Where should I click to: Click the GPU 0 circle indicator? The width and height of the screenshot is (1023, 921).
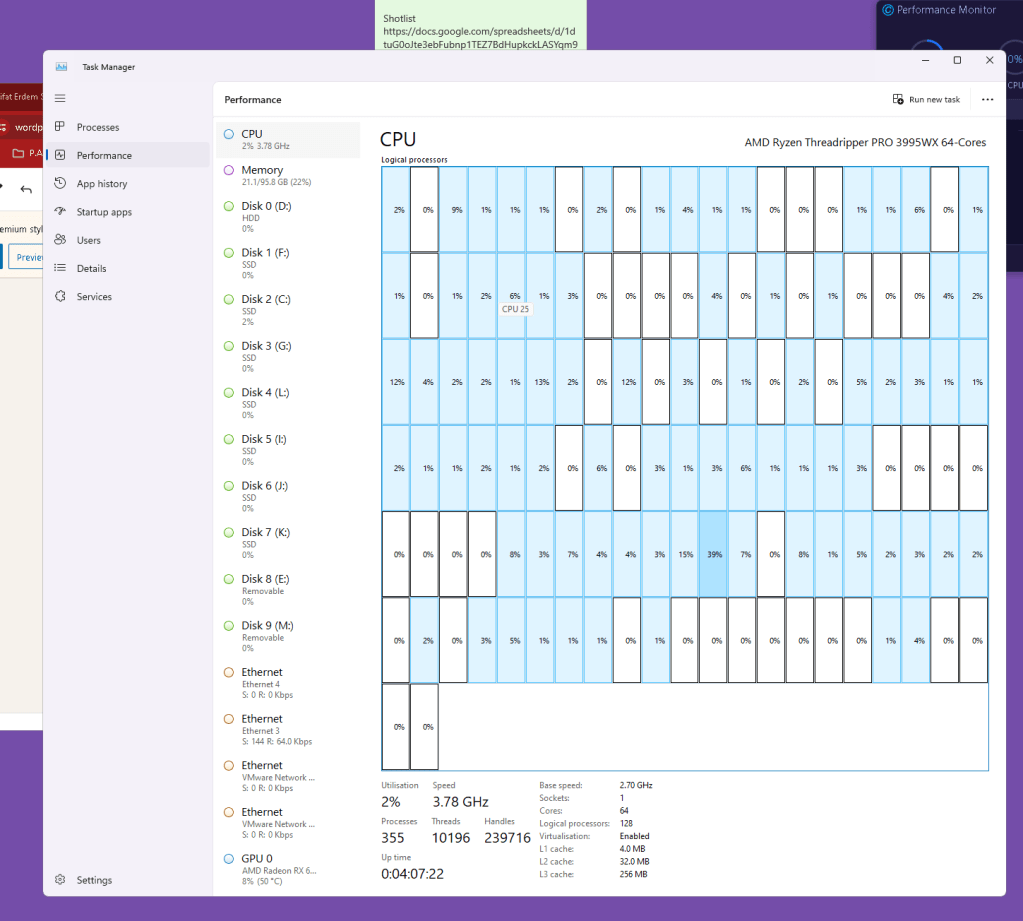pyautogui.click(x=229, y=859)
